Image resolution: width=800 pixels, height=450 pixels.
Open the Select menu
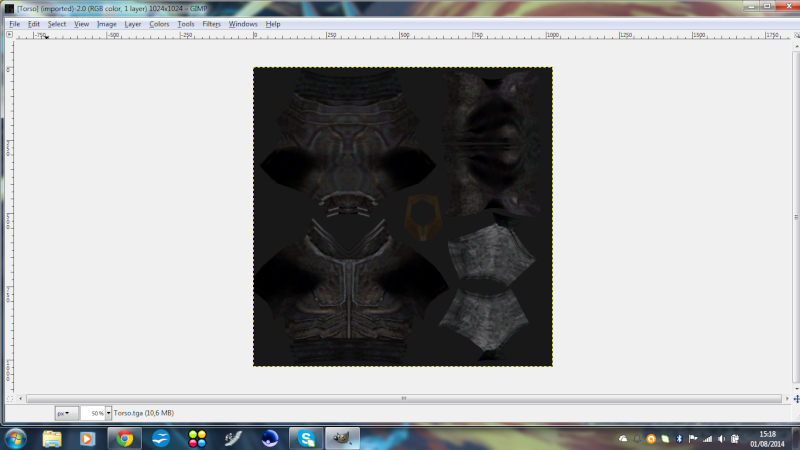point(57,24)
